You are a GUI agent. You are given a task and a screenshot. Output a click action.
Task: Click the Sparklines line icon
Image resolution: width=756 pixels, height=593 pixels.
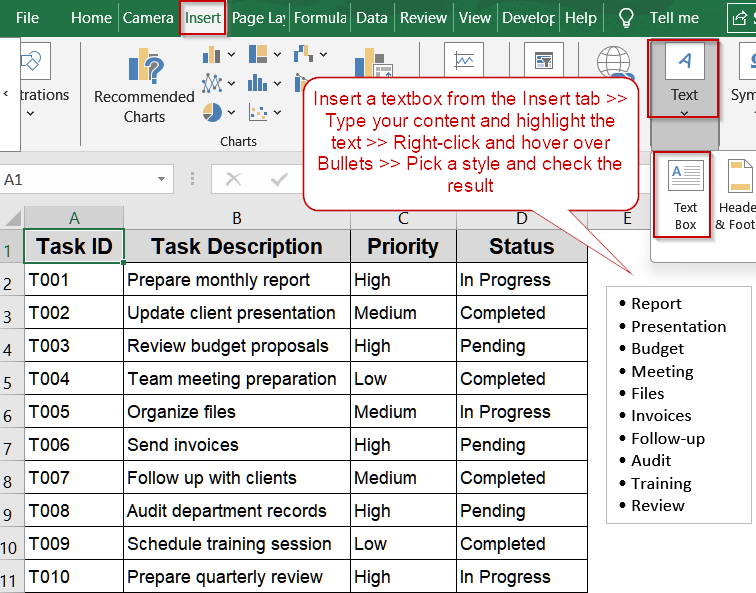coord(464,61)
